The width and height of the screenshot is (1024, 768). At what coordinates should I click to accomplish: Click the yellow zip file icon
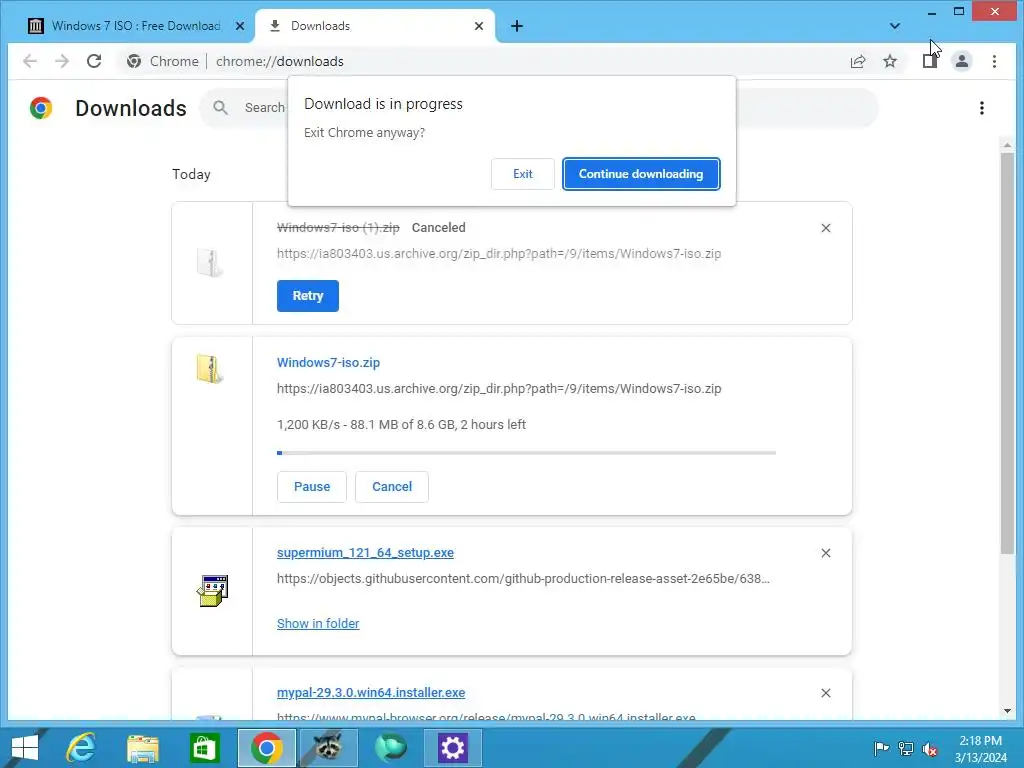(210, 369)
